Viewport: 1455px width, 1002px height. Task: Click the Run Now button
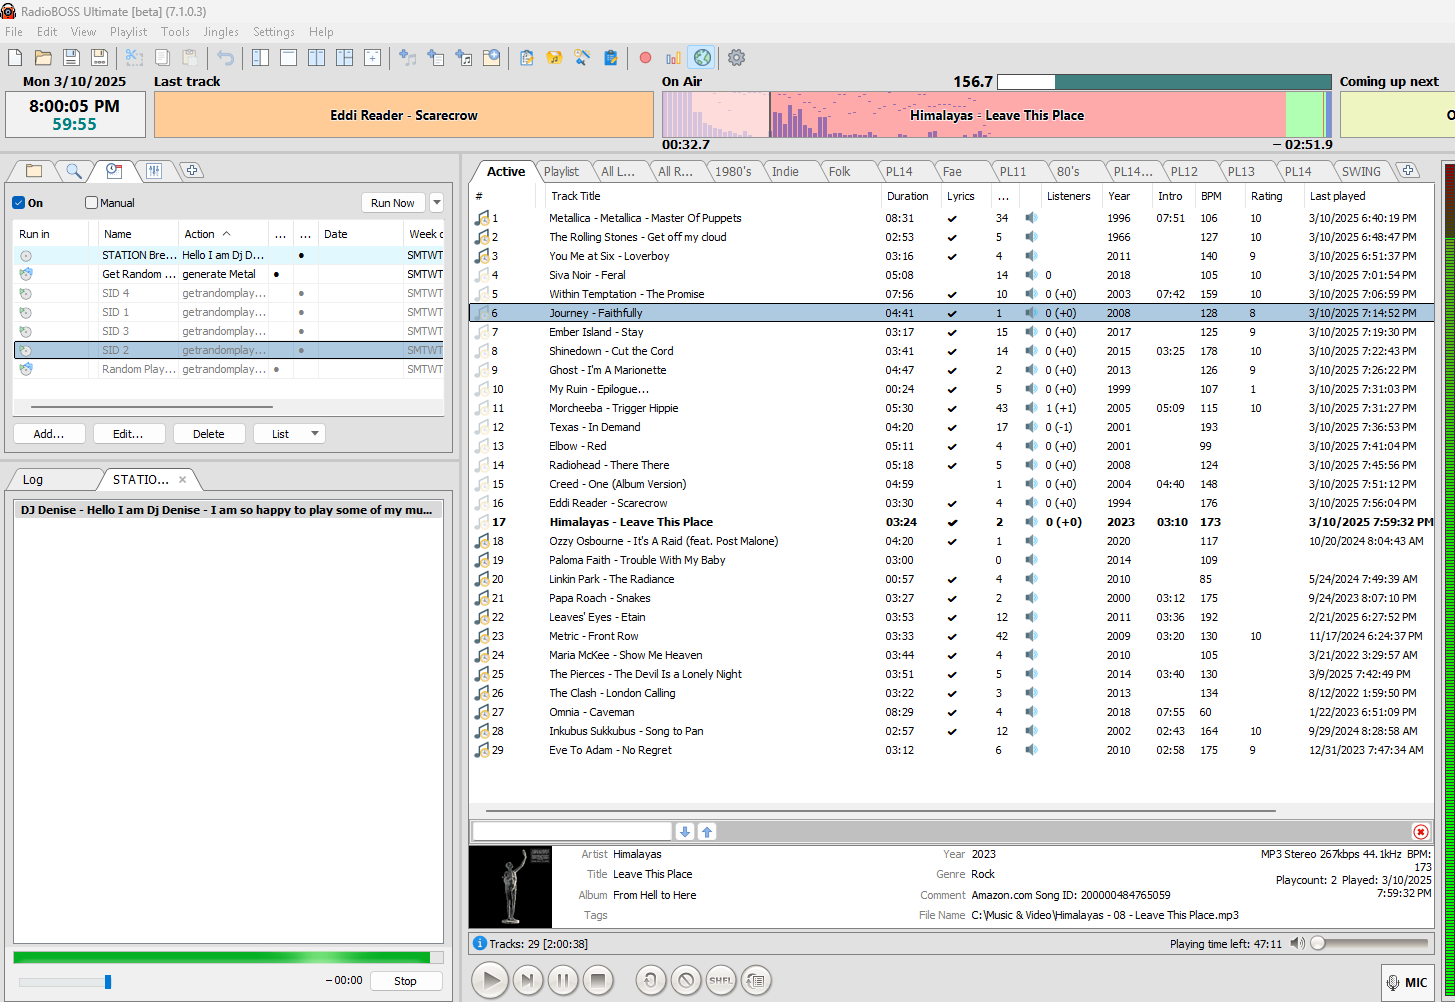pos(392,203)
